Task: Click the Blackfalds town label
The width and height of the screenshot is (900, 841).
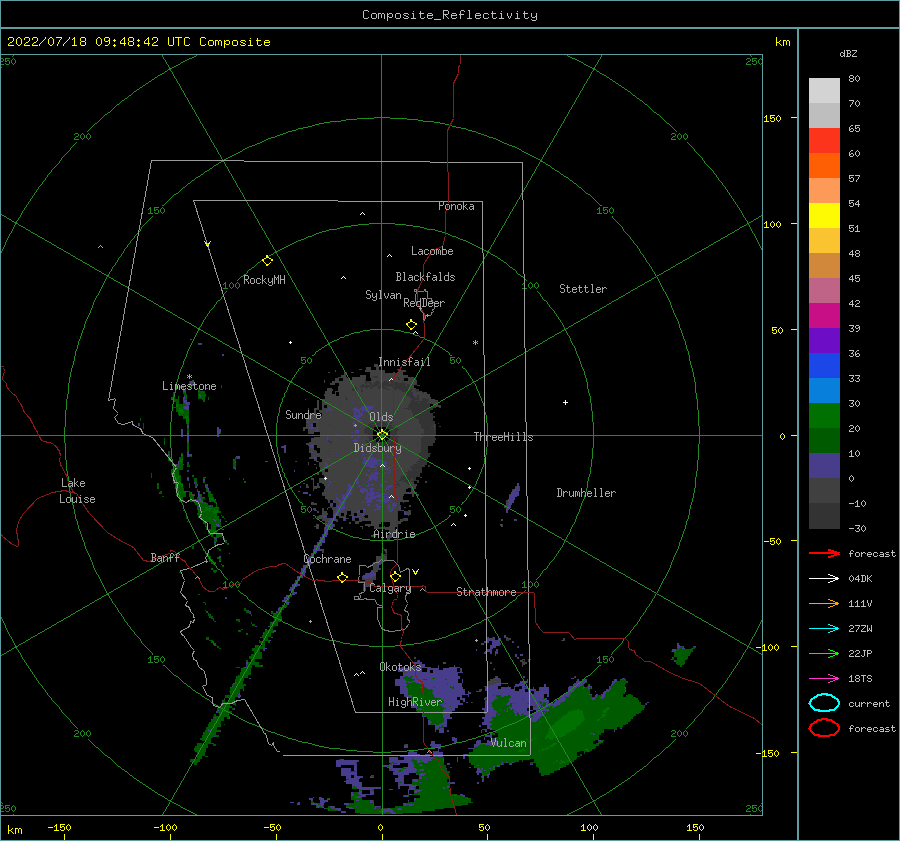Action: click(x=425, y=277)
